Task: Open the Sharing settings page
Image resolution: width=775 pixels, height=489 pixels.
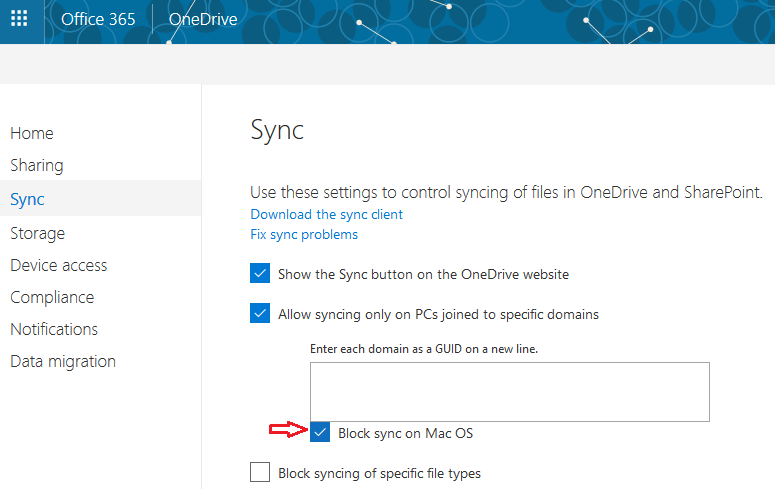Action: 37,165
